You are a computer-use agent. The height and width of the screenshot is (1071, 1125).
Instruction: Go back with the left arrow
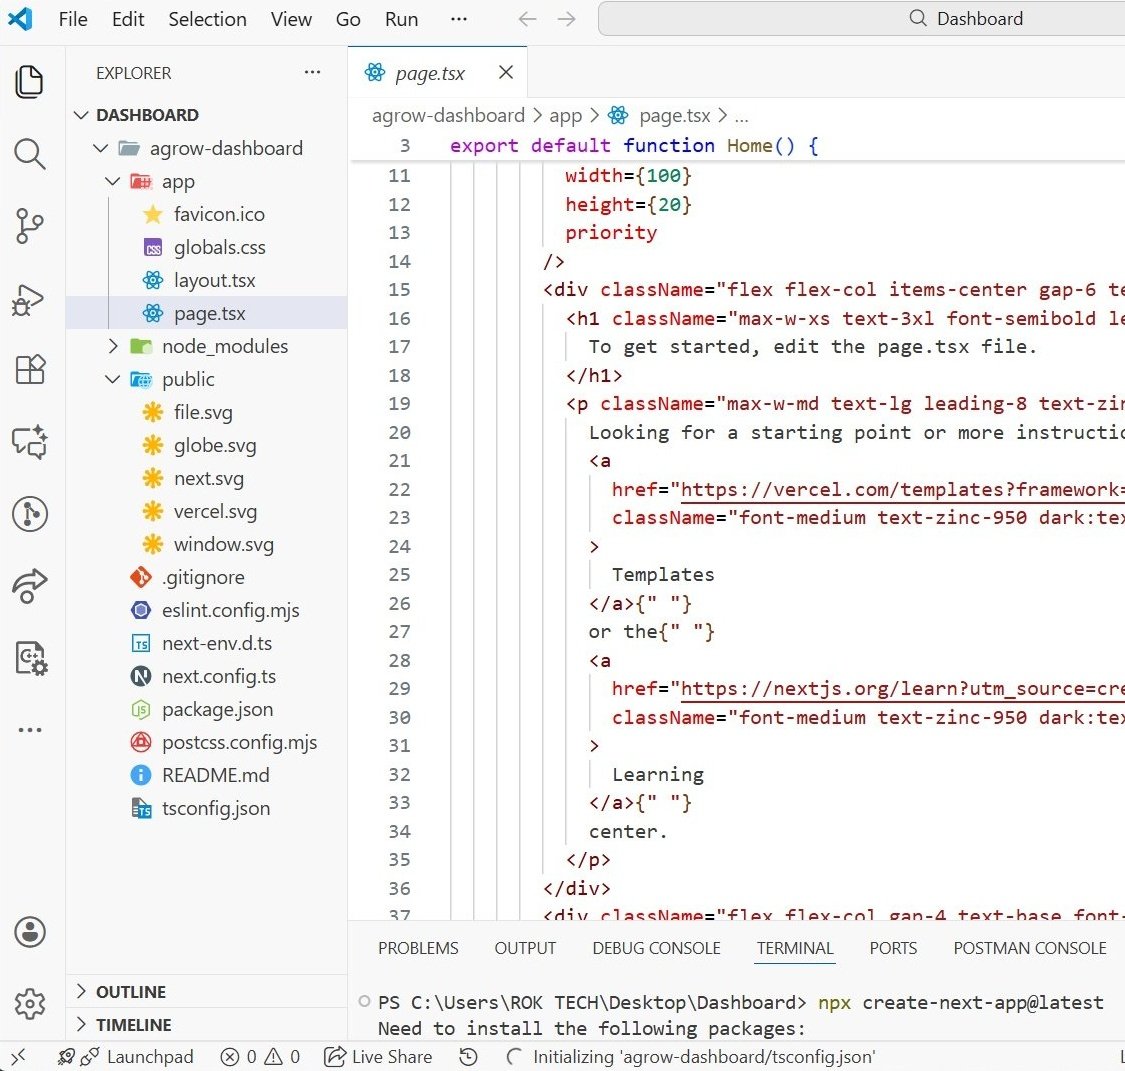(x=527, y=19)
